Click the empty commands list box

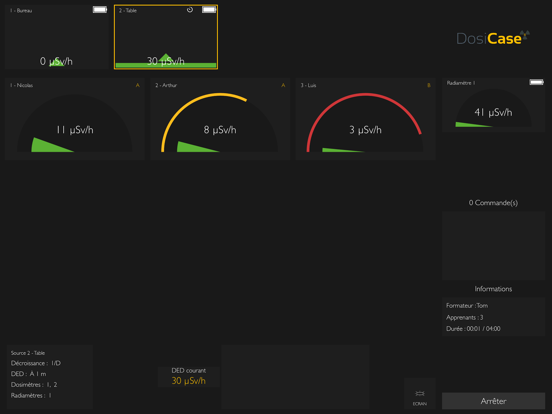[x=493, y=246]
